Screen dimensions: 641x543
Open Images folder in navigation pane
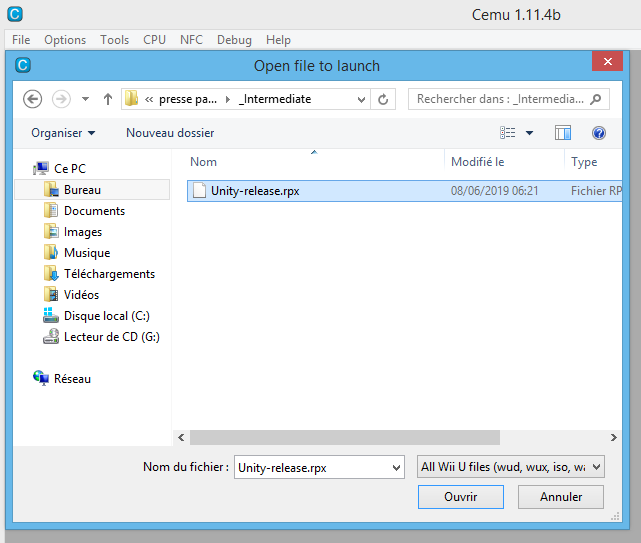click(x=73, y=232)
